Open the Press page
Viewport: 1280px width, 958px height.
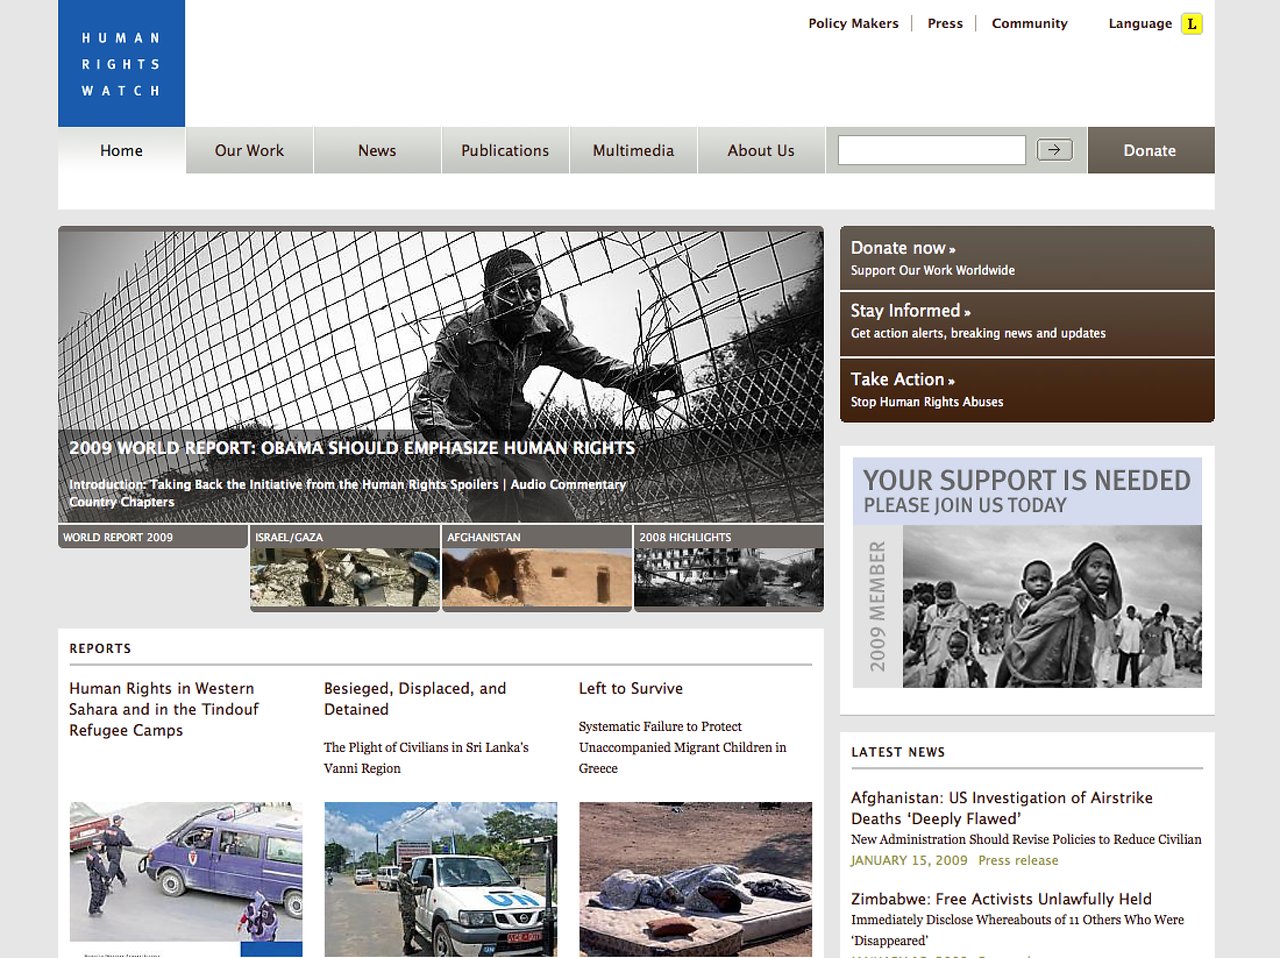pos(945,23)
